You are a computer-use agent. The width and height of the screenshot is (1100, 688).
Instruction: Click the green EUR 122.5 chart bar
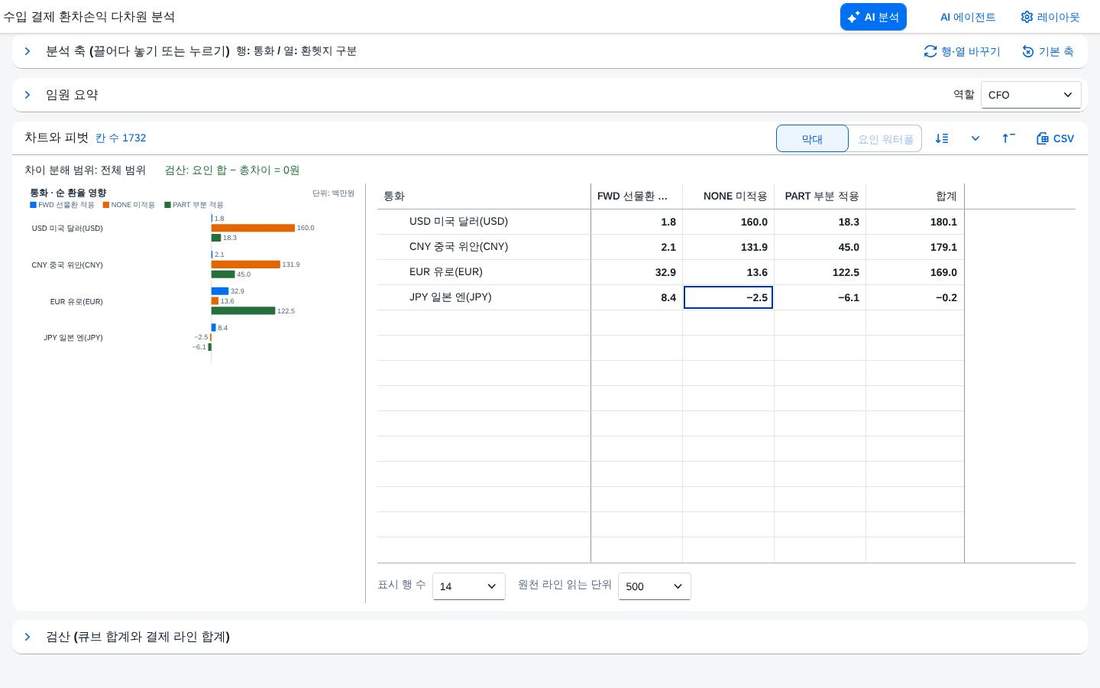coord(243,311)
